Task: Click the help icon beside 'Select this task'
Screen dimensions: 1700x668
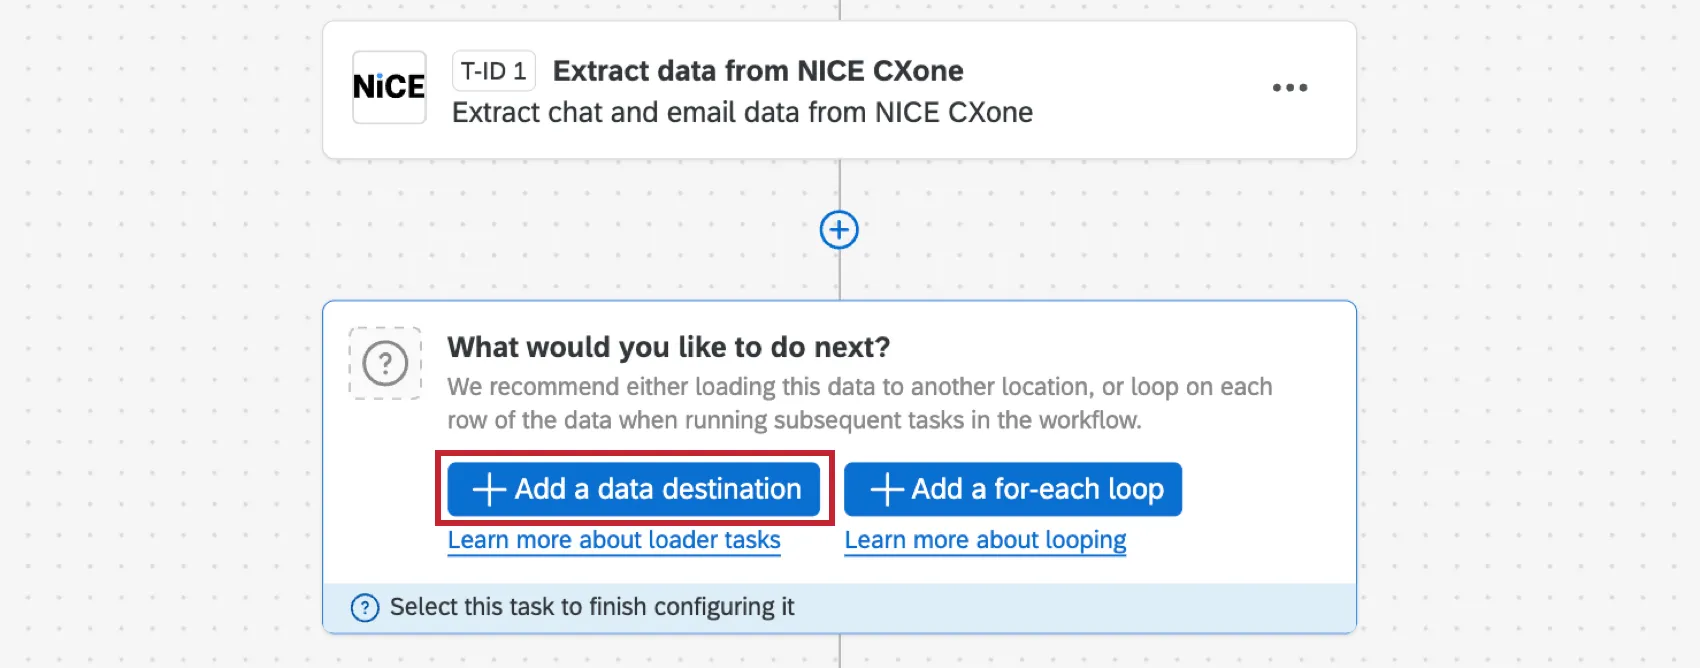Action: 365,607
